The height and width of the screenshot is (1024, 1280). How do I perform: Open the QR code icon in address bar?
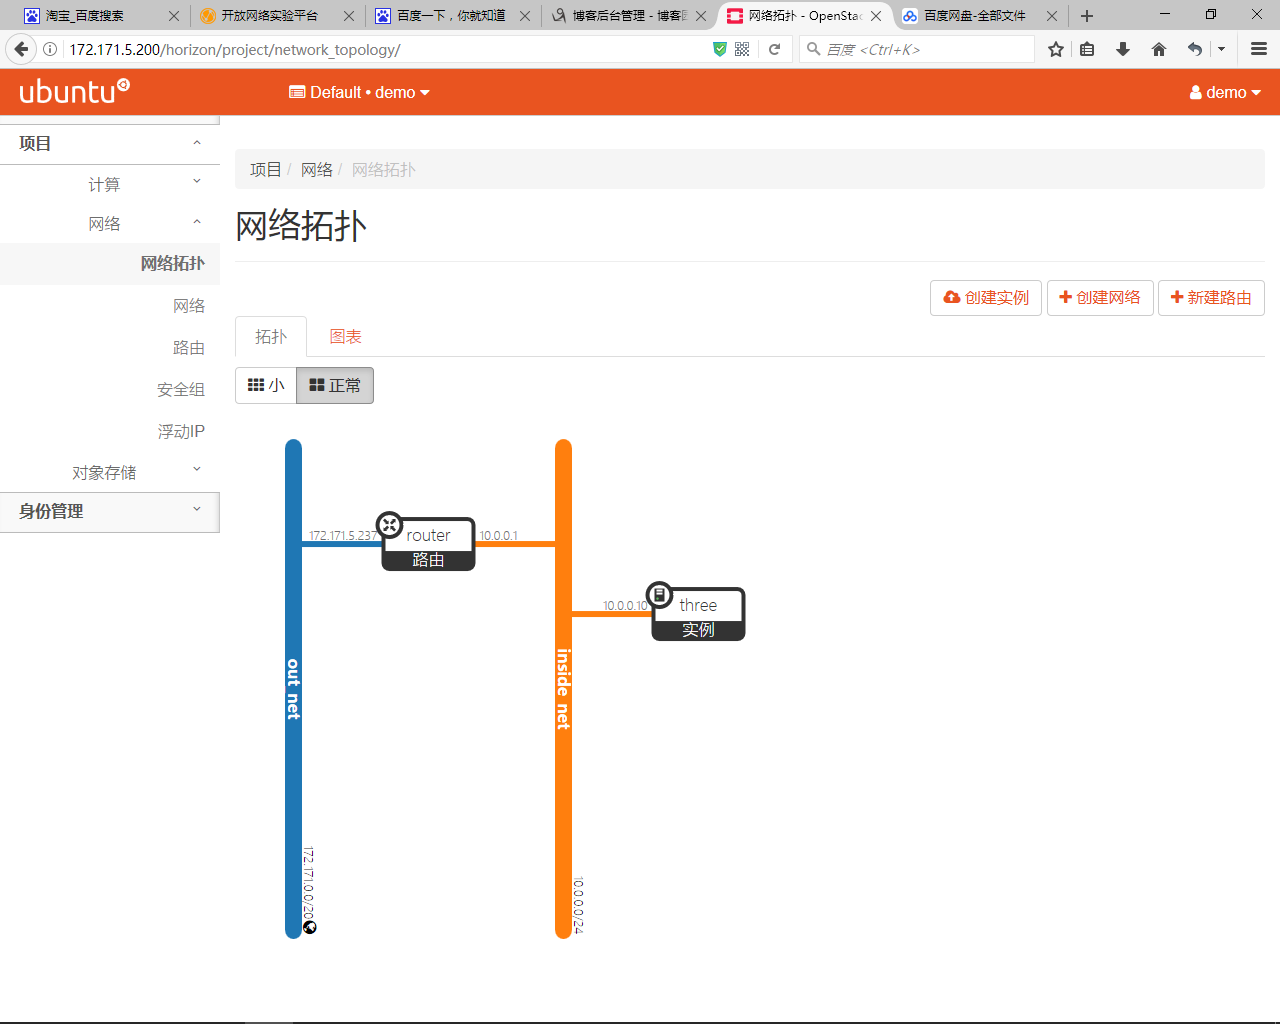[742, 49]
